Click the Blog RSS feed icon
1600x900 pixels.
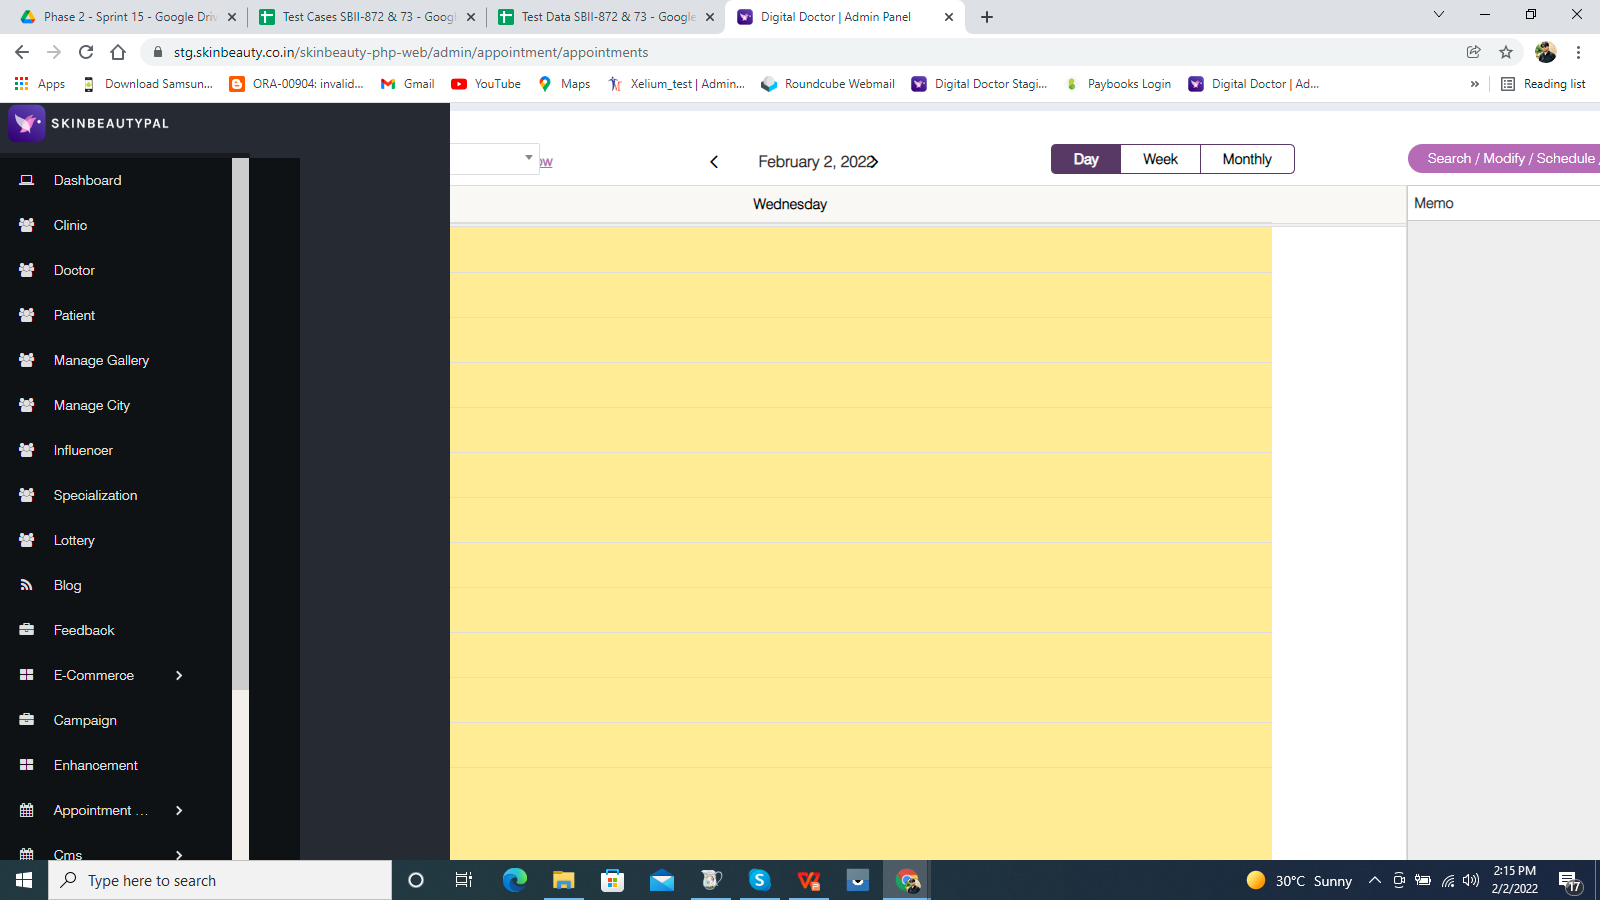point(27,585)
